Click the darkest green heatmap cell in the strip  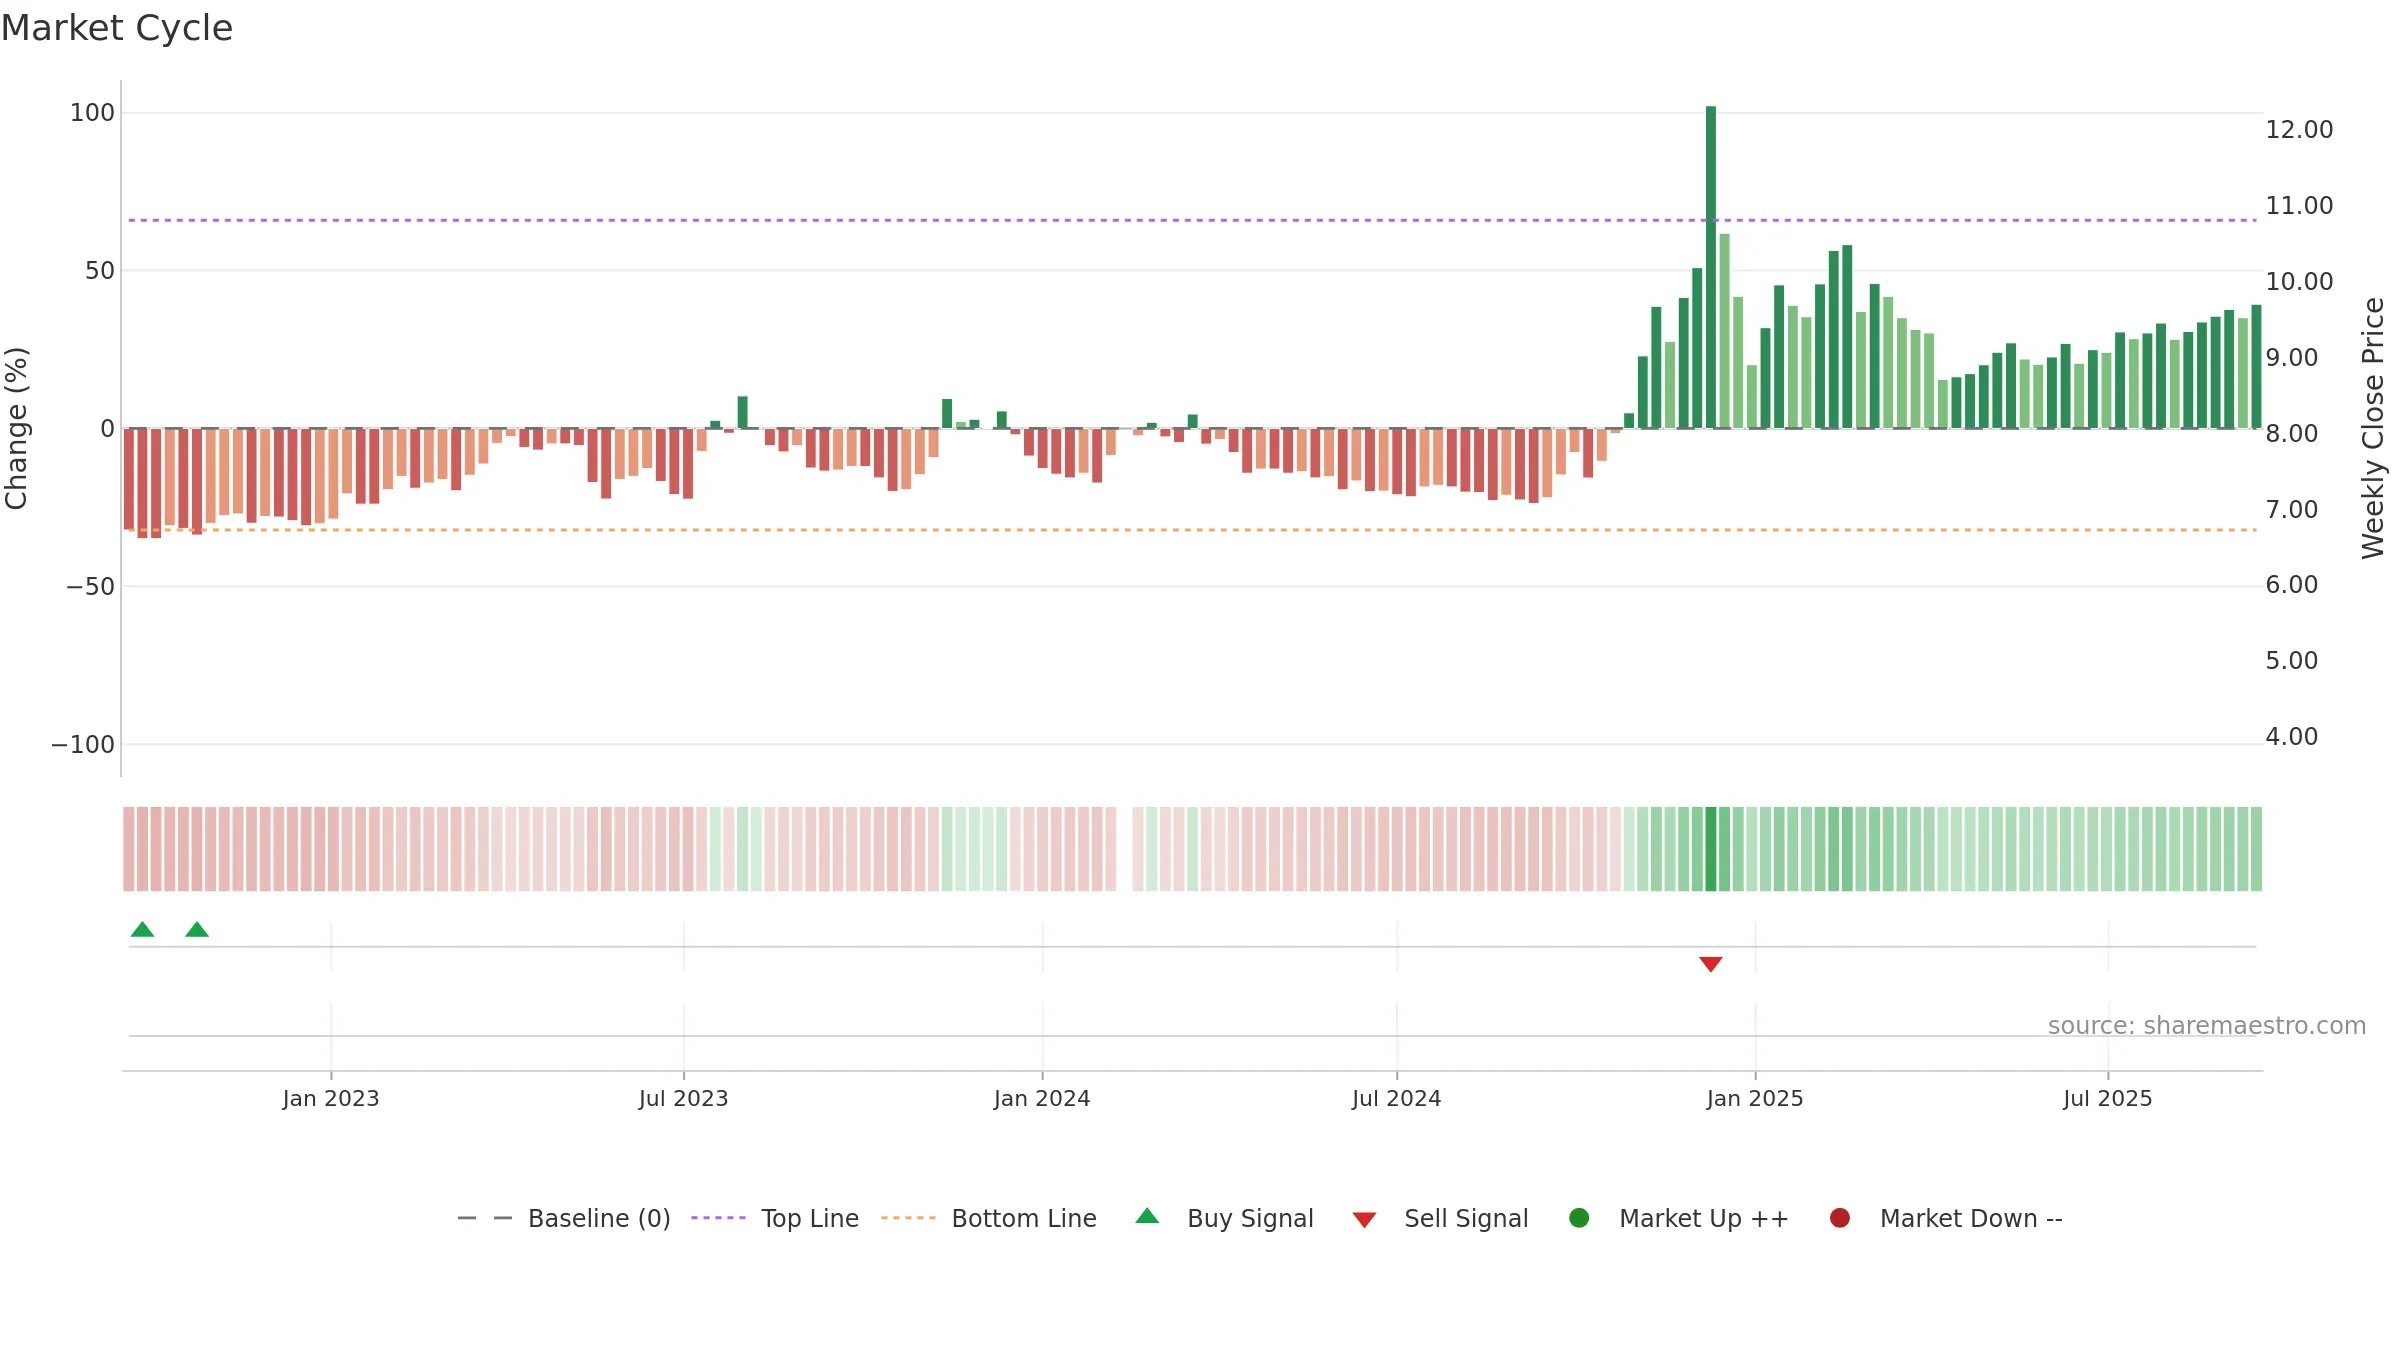point(1711,849)
